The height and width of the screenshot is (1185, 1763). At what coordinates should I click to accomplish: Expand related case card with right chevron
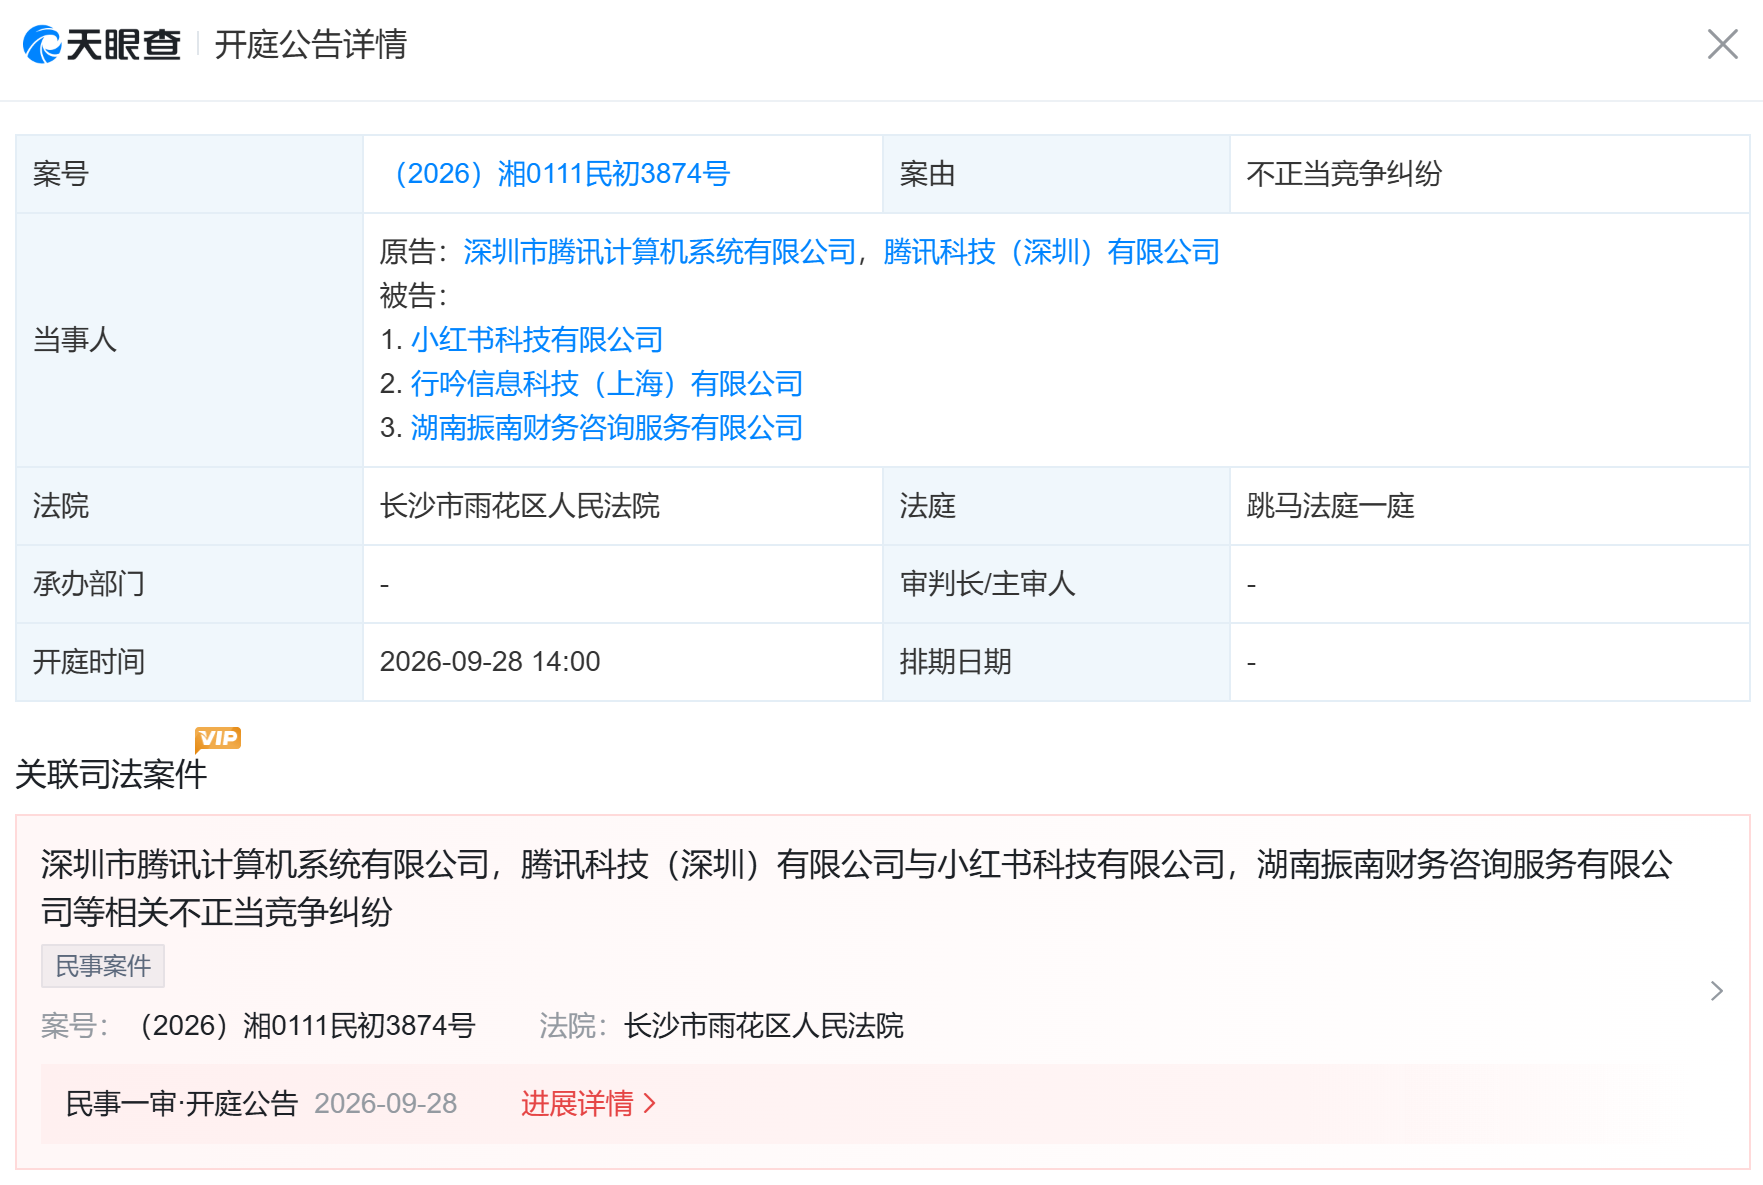point(1717,991)
